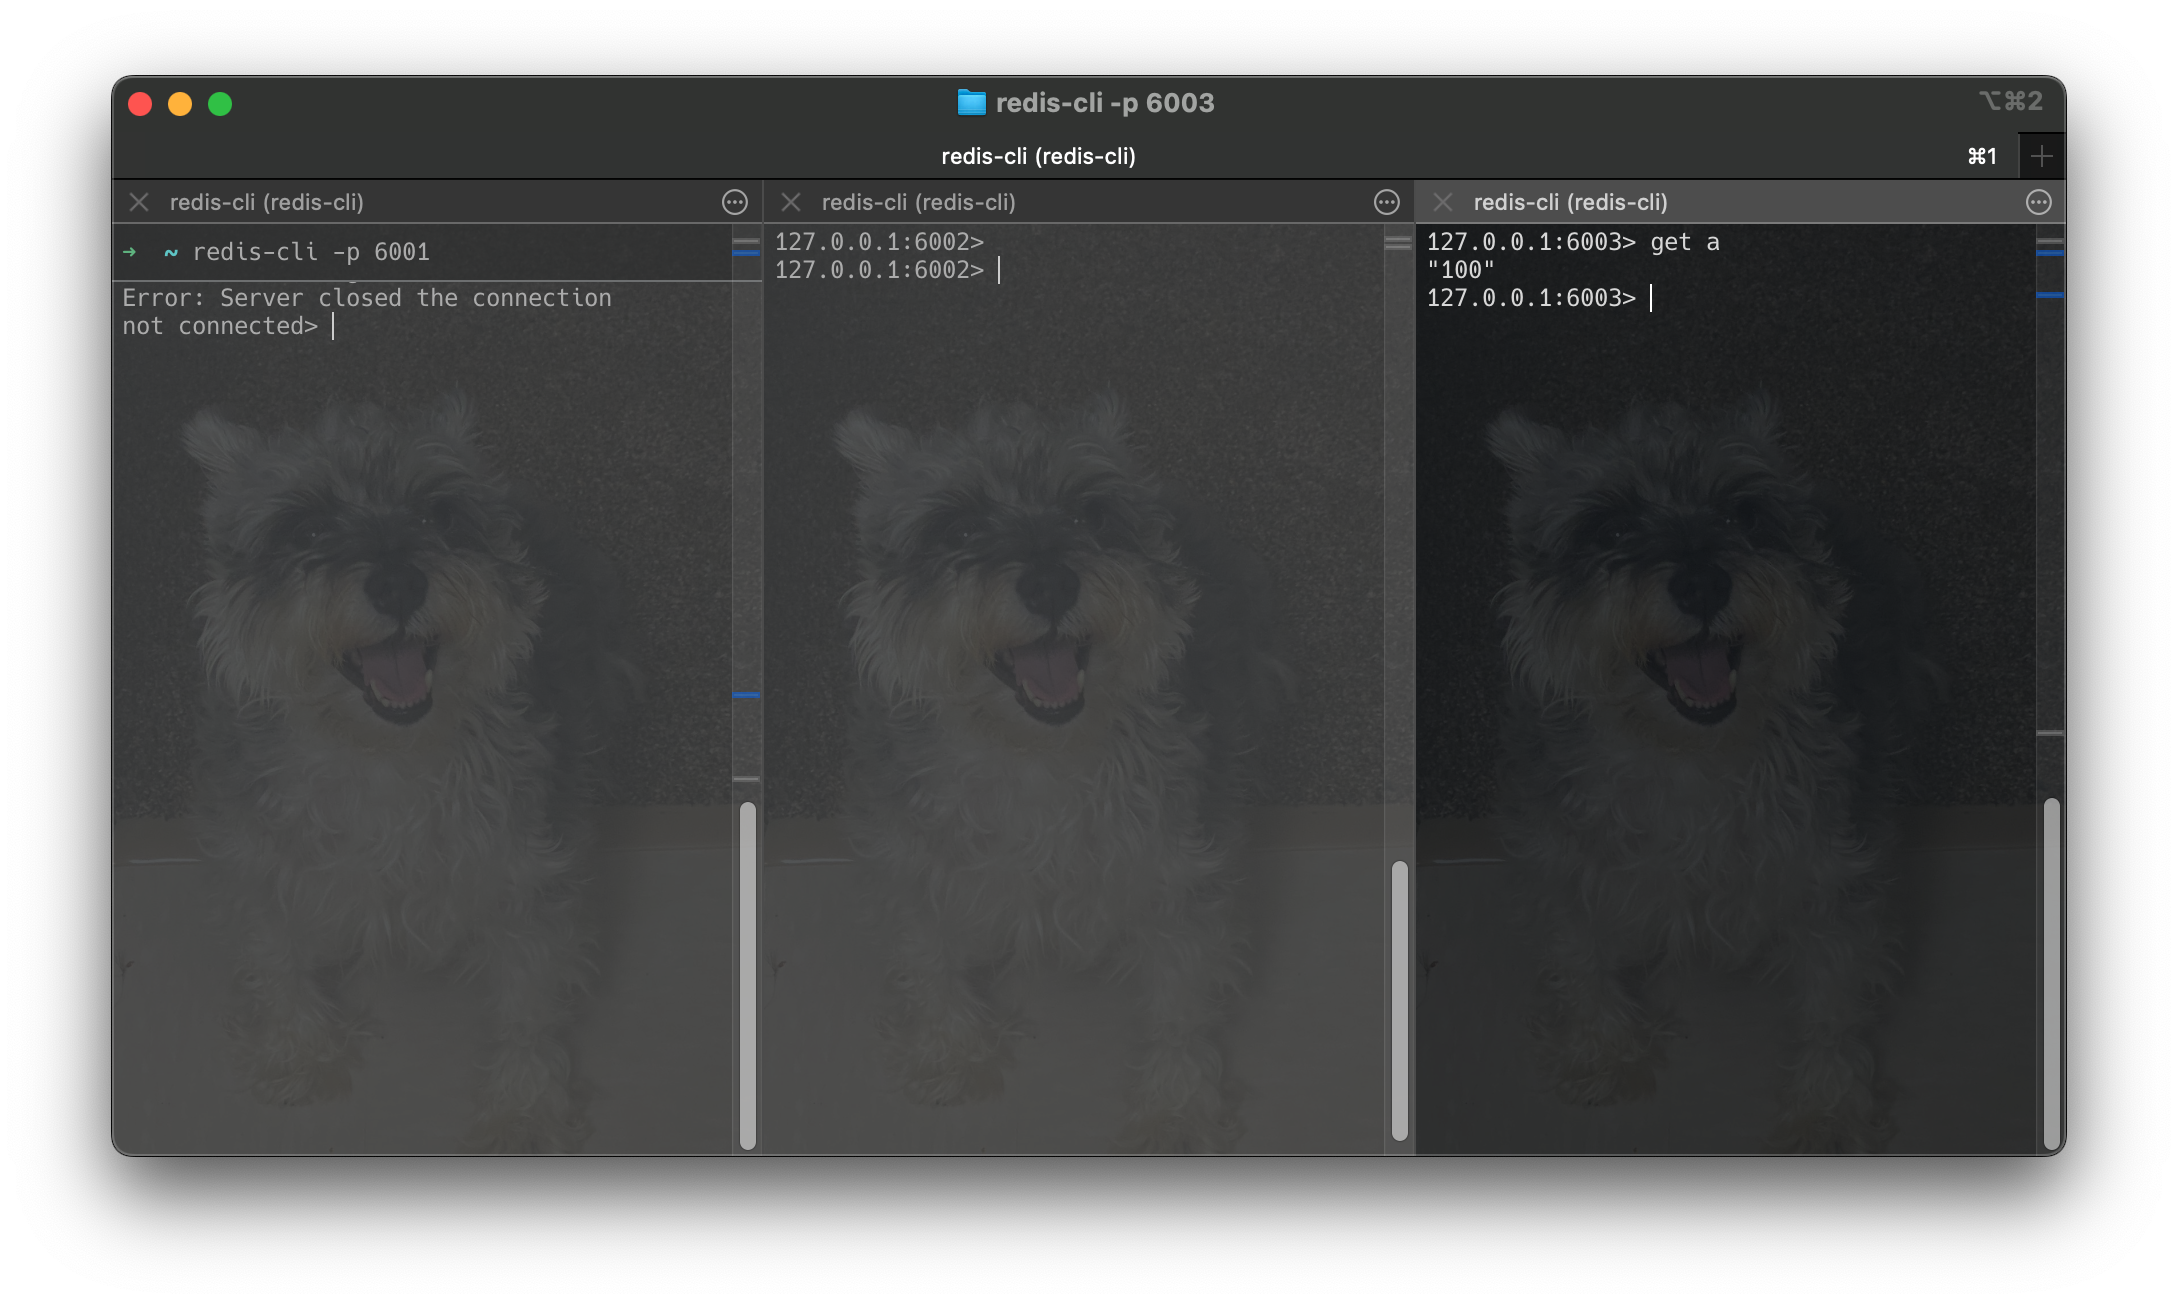Click the ⌘1 shortcut indicator on the tab
Image resolution: width=2178 pixels, height=1304 pixels.
tap(1981, 156)
